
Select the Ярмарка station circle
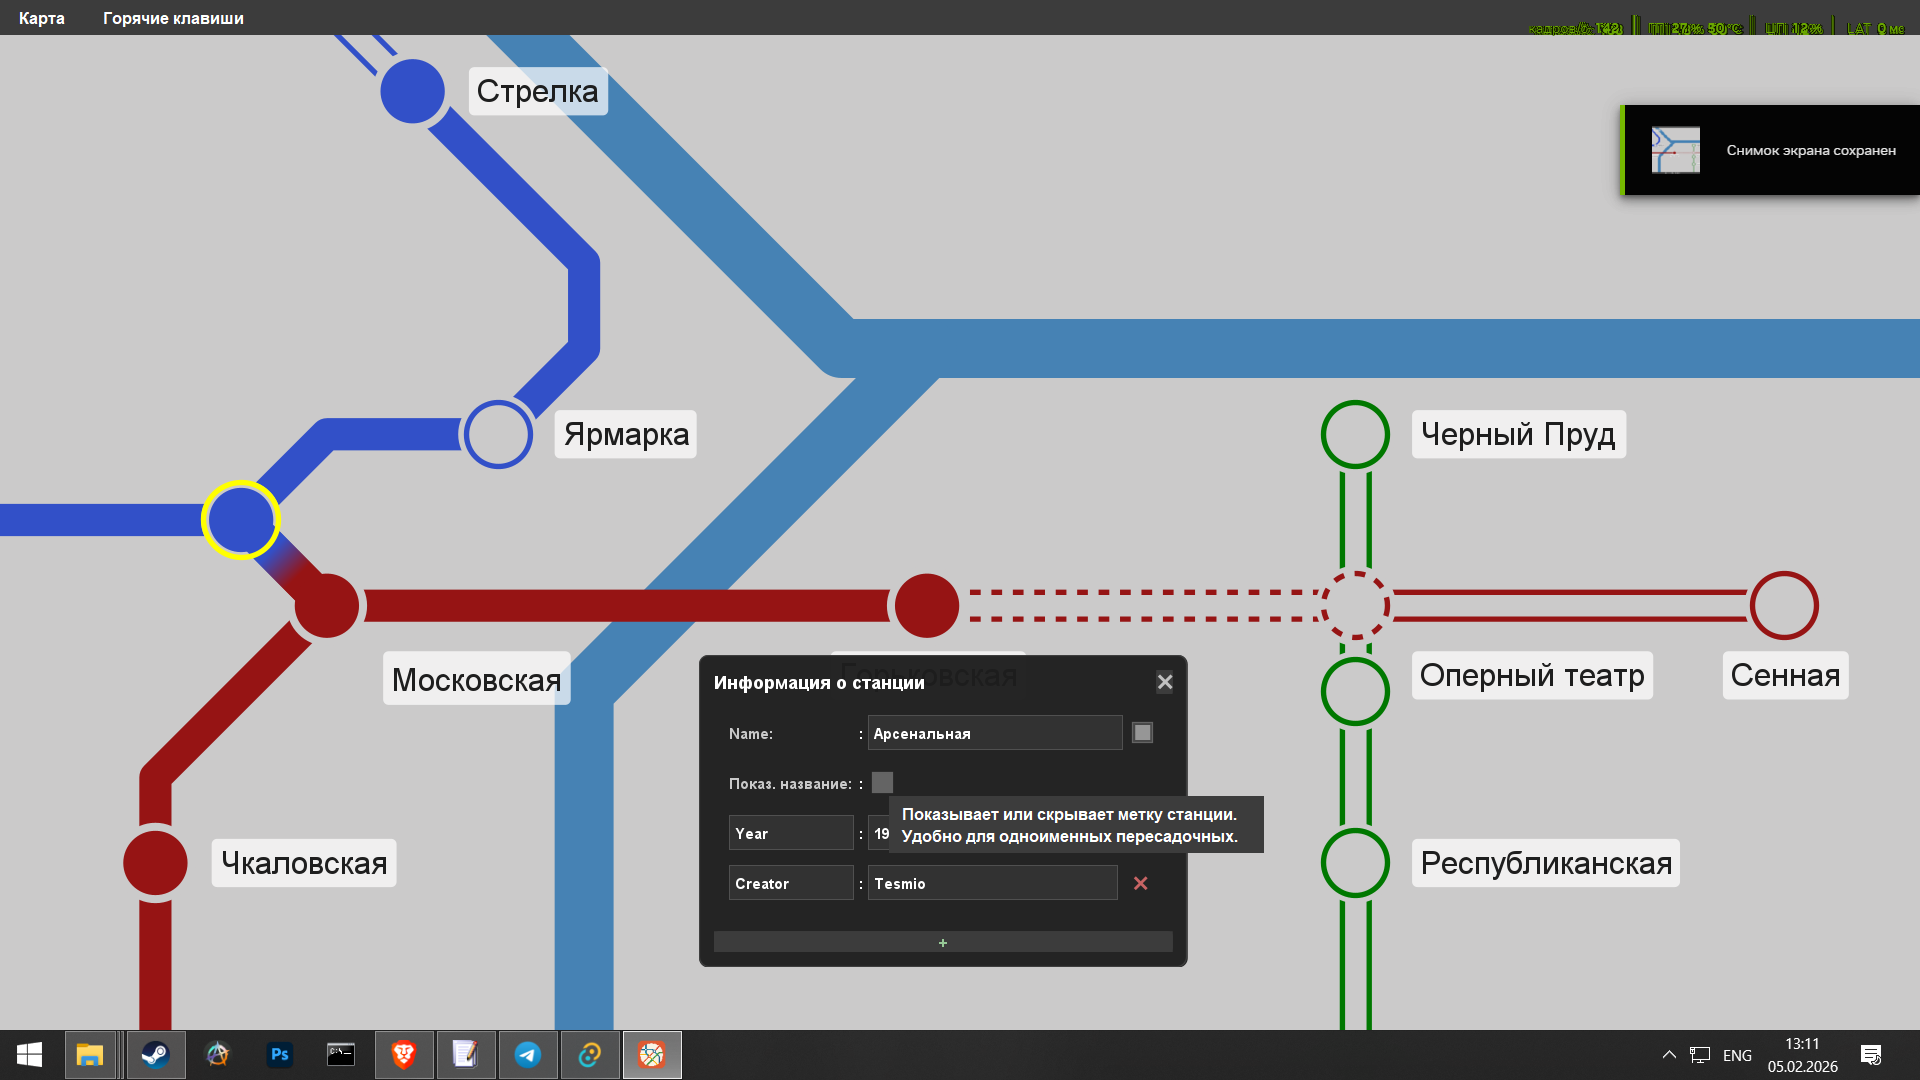click(x=498, y=434)
